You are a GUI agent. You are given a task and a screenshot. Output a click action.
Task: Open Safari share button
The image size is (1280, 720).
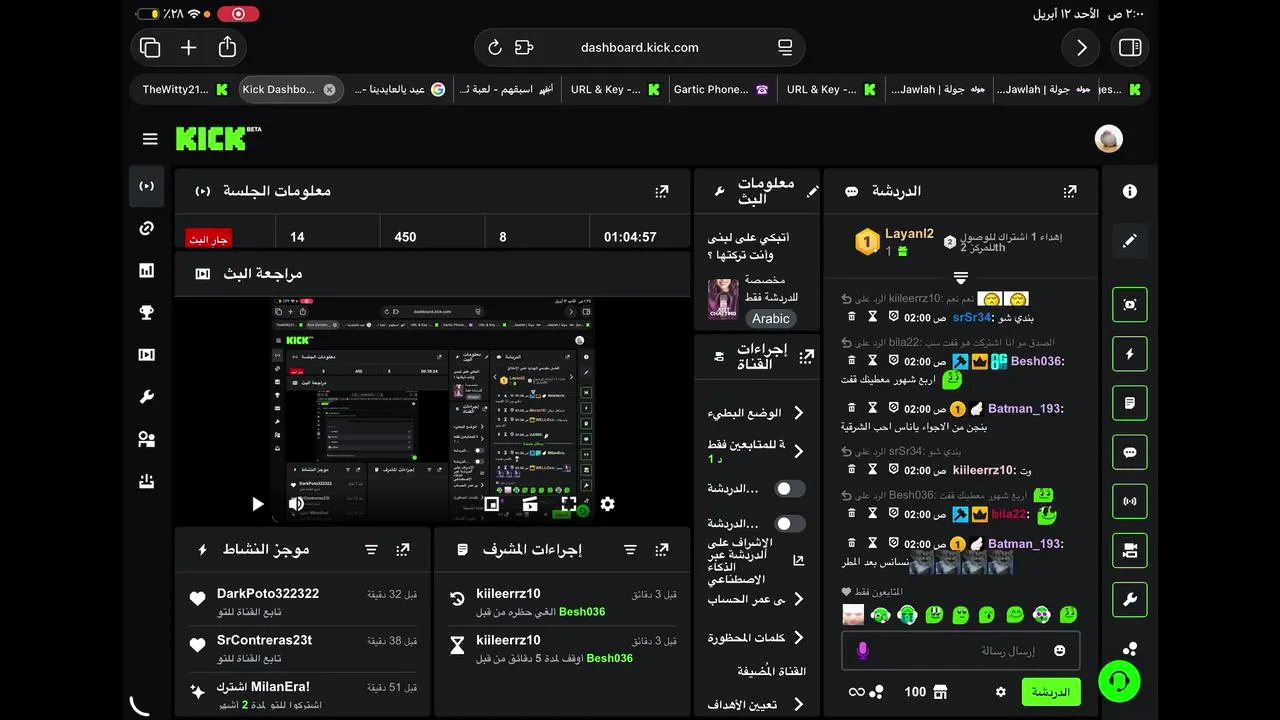tap(227, 47)
